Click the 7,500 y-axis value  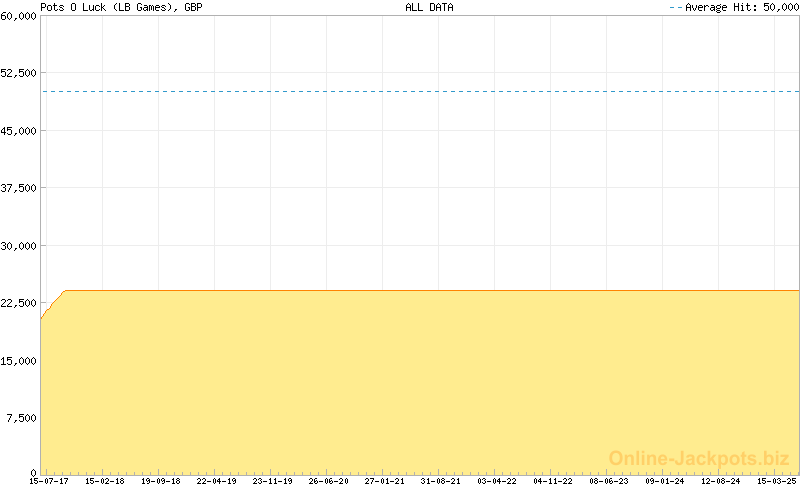[22, 418]
